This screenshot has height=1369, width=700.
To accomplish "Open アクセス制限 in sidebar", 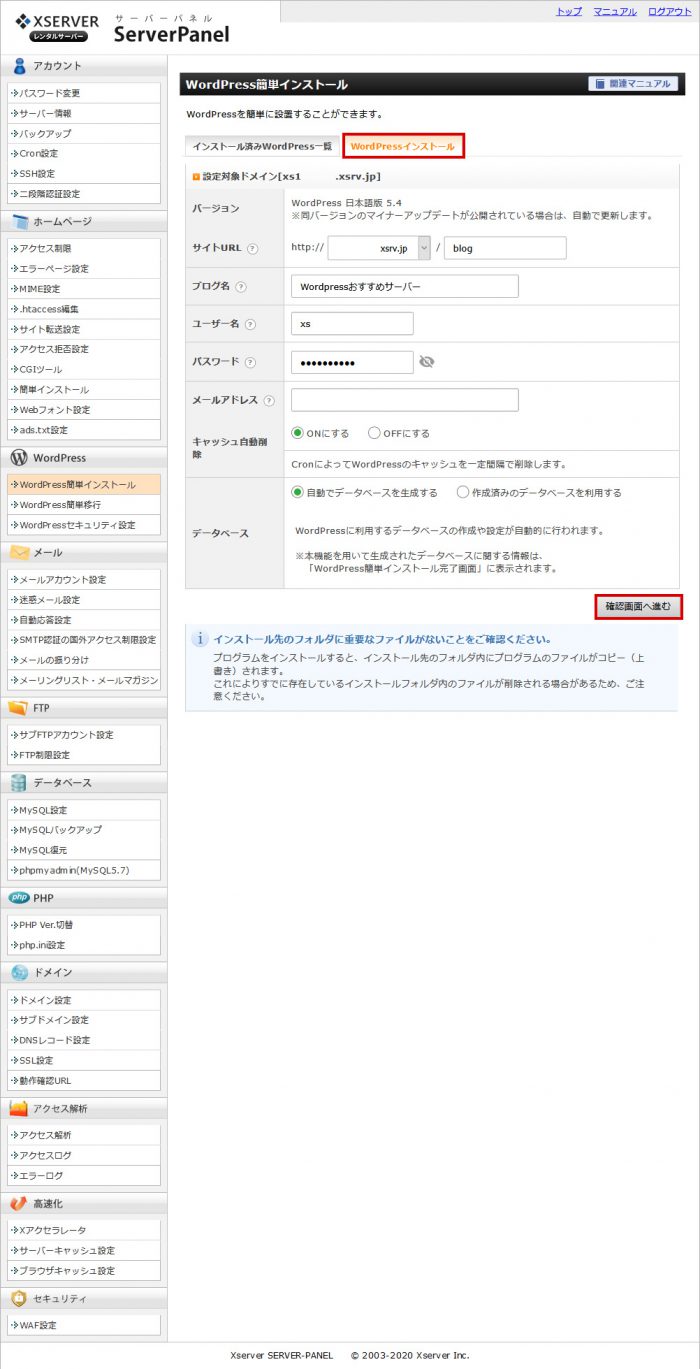I will 84,248.
